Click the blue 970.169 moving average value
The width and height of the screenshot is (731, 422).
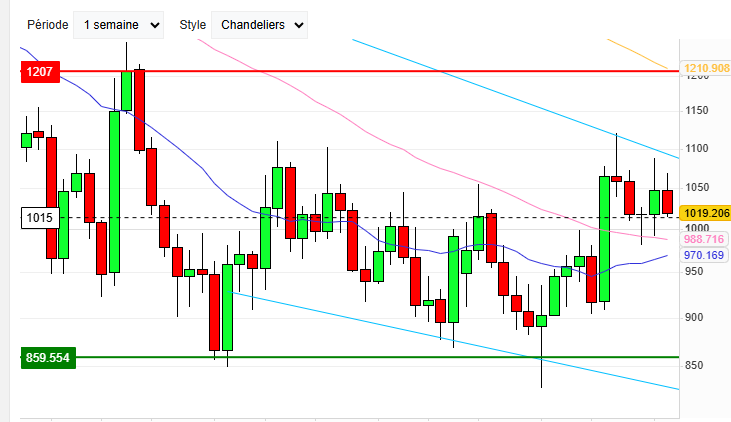pos(703,255)
